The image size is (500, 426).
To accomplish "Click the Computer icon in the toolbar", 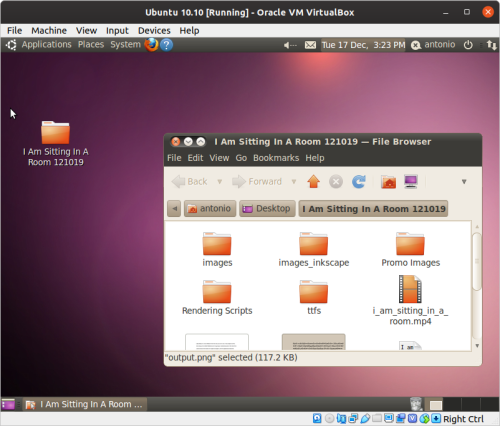I will [x=411, y=182].
